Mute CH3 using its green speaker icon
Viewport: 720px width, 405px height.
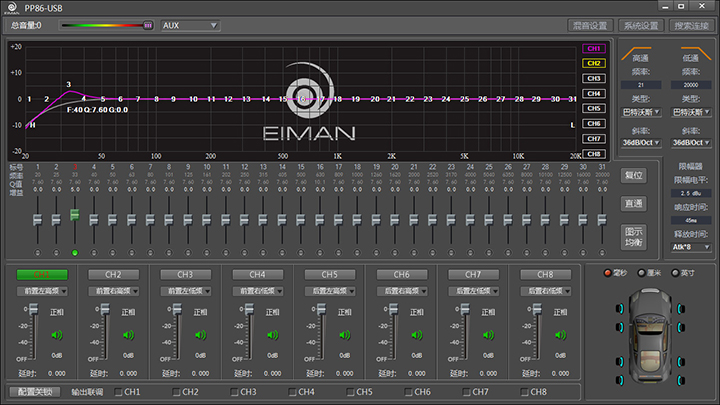point(201,335)
